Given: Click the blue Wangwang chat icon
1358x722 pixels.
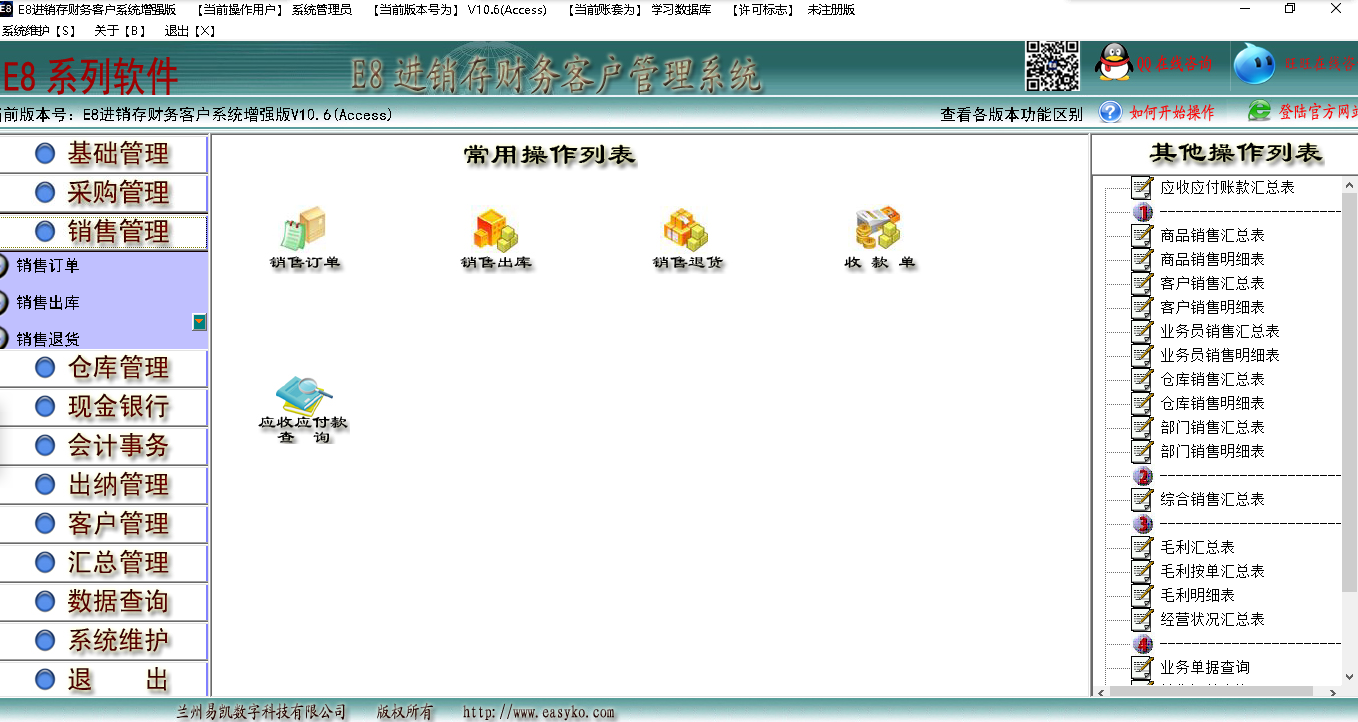Looking at the screenshot, I should click(1254, 64).
